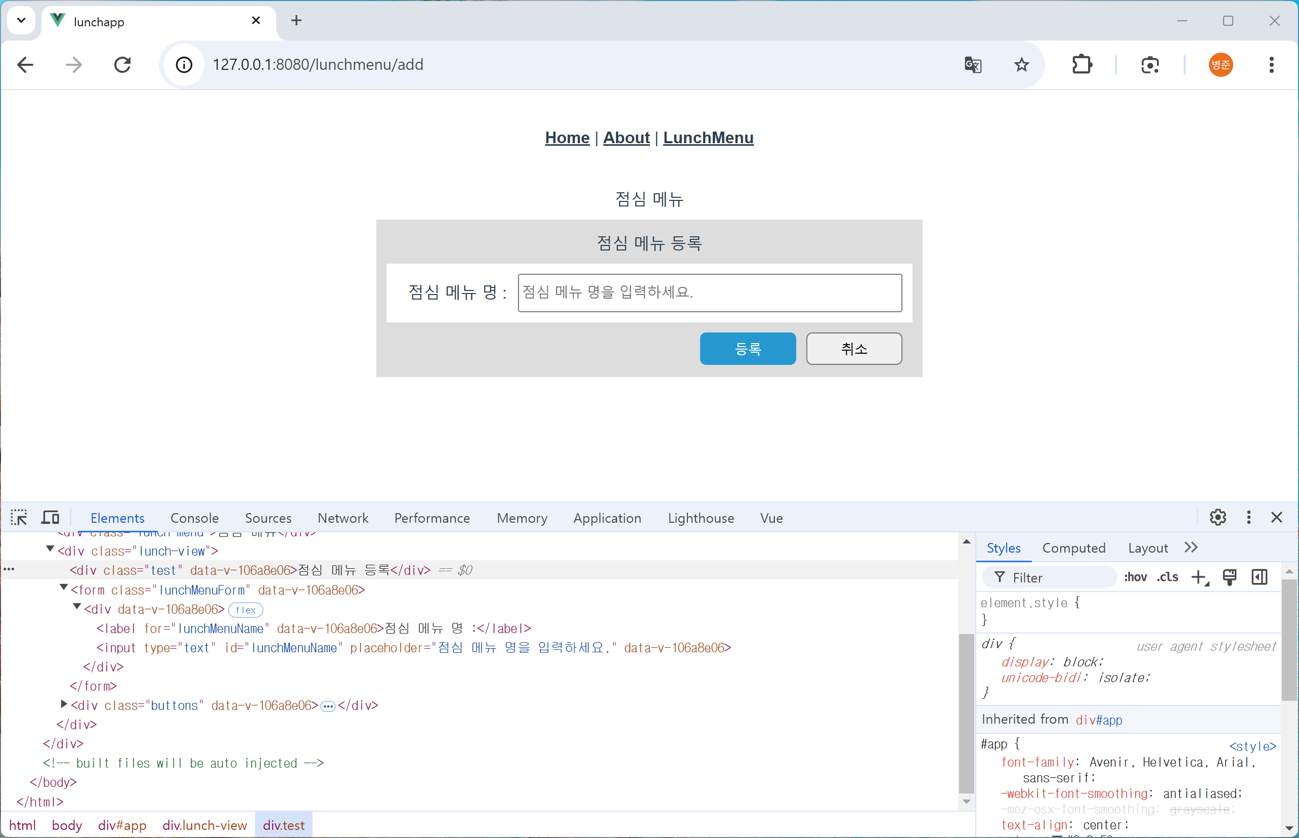Open the tab search dropdown

21,21
